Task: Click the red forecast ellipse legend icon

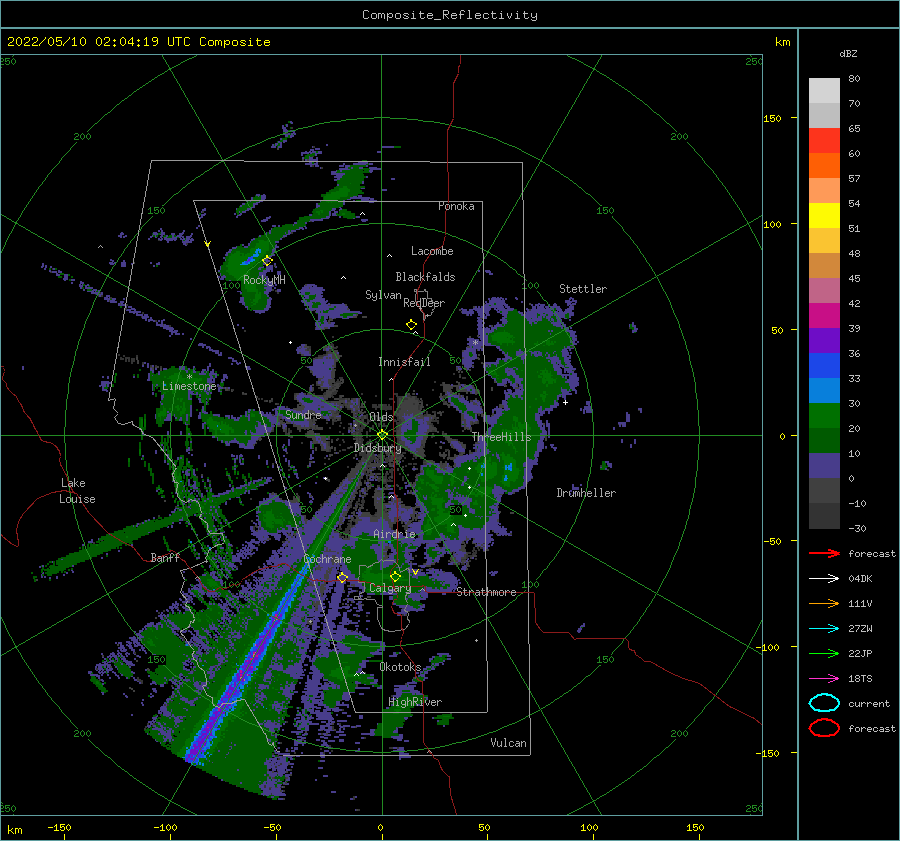Action: (824, 728)
